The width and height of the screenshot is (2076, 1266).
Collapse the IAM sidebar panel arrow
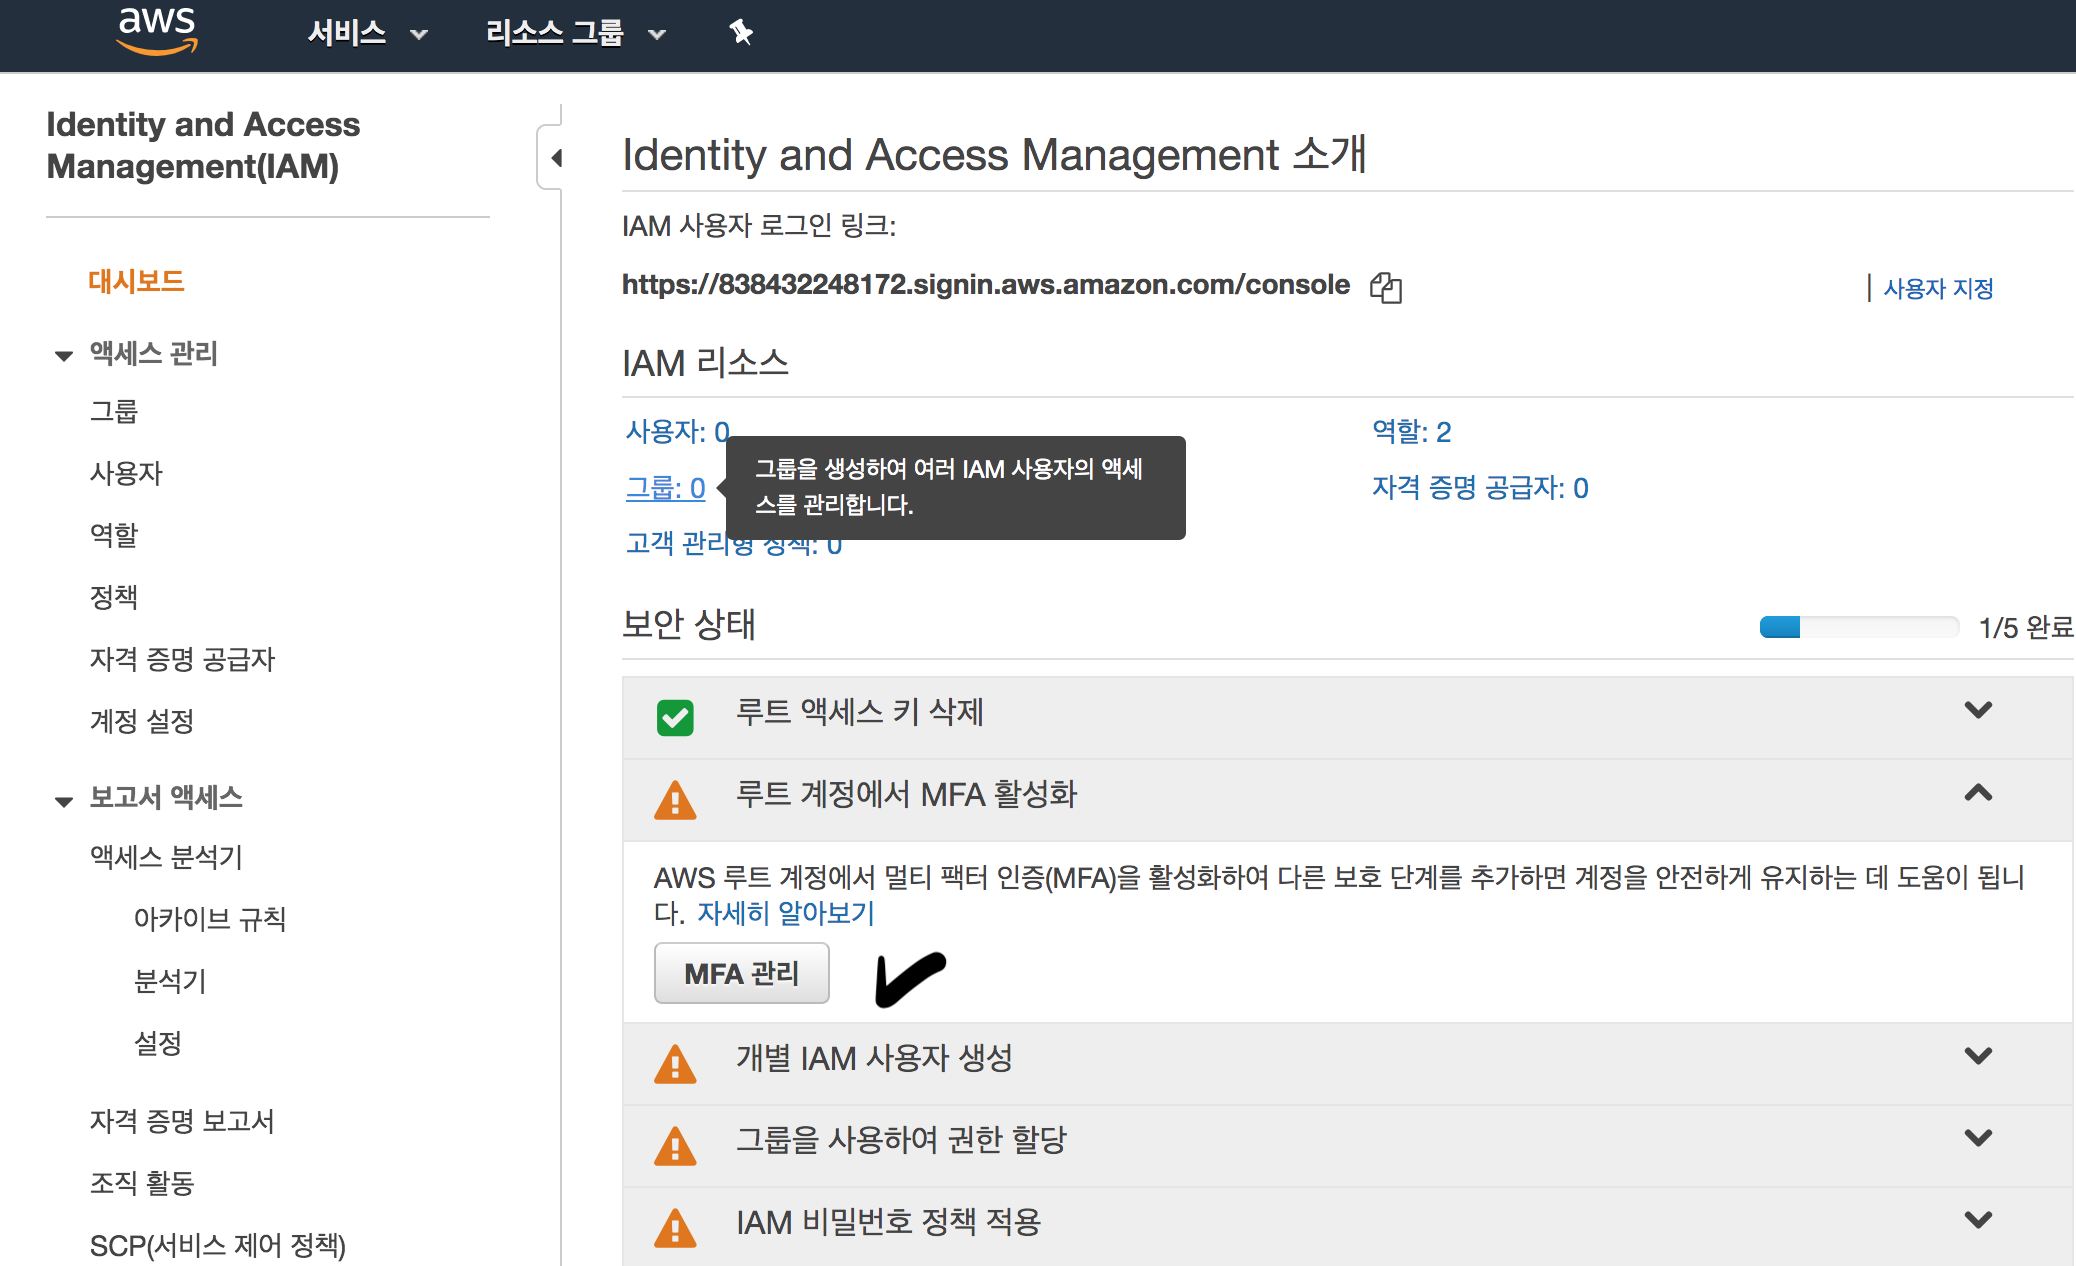[x=556, y=158]
